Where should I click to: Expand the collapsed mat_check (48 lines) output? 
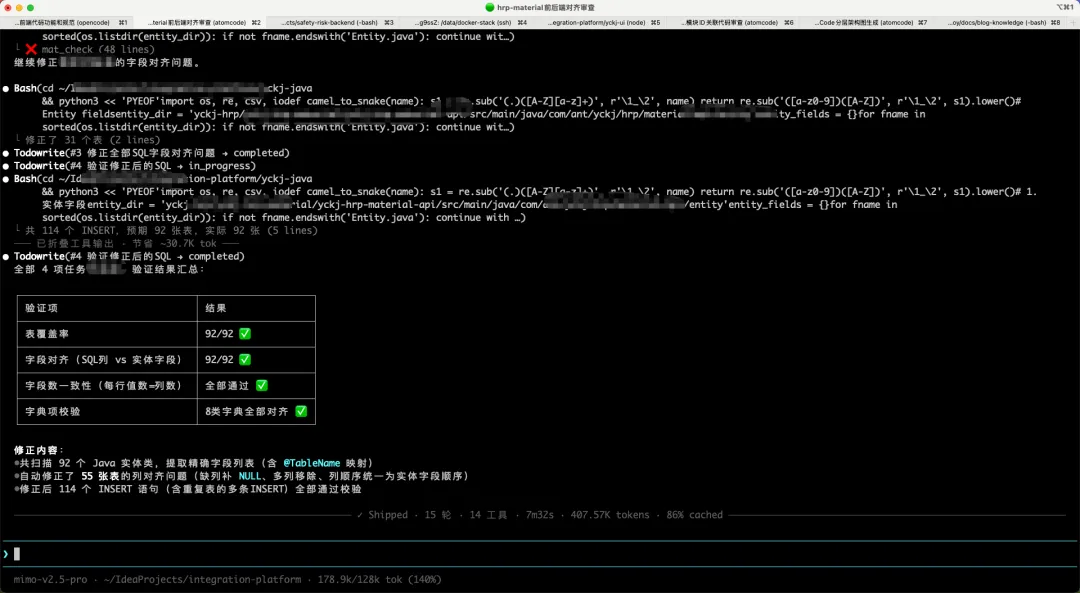[x=98, y=50]
